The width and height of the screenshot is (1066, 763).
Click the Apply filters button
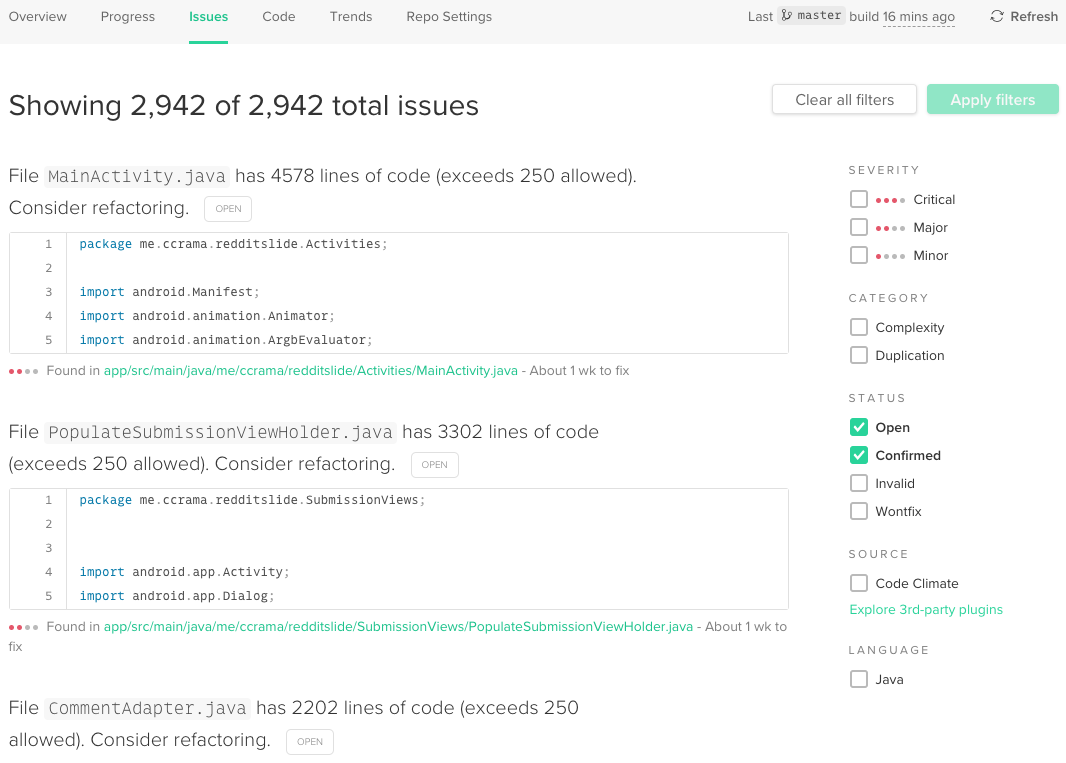click(992, 99)
